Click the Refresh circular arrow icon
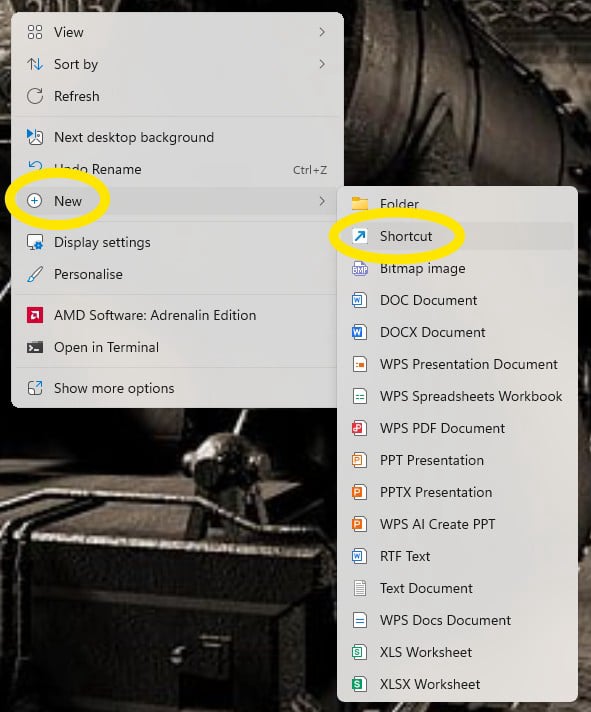The image size is (591, 712). pyautogui.click(x=35, y=96)
